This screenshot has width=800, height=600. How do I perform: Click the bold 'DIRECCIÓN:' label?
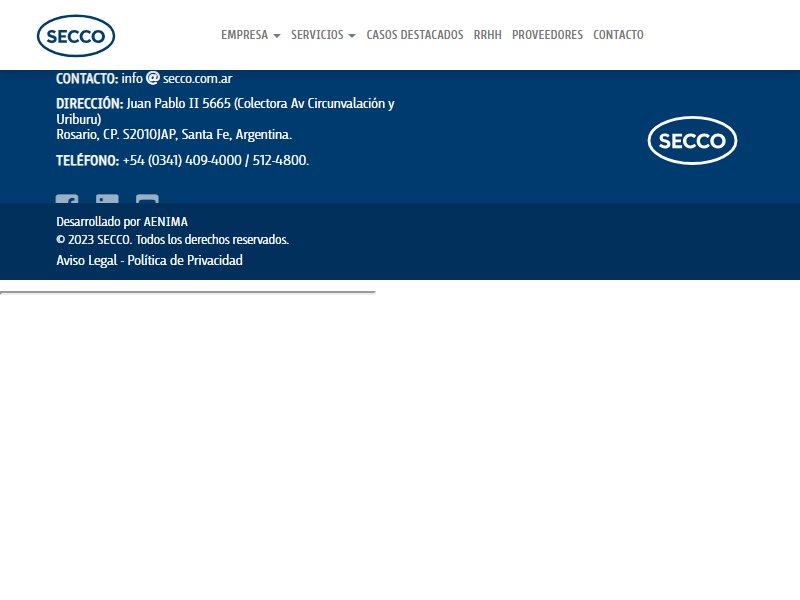pyautogui.click(x=90, y=104)
